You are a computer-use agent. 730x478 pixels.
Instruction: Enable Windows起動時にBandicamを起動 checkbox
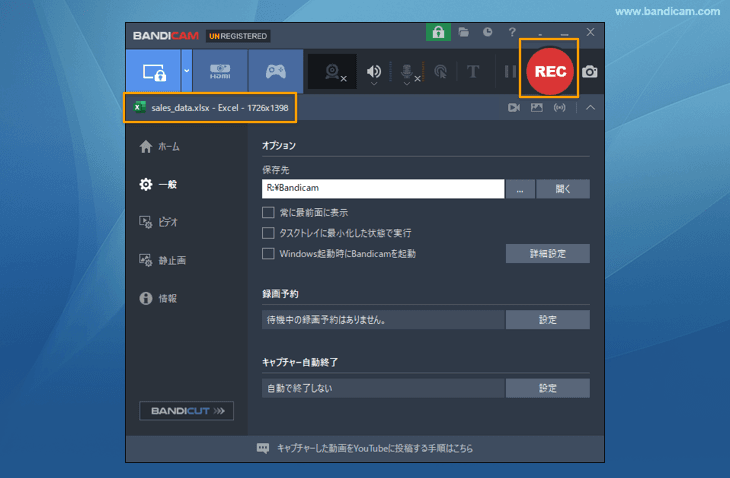click(268, 254)
